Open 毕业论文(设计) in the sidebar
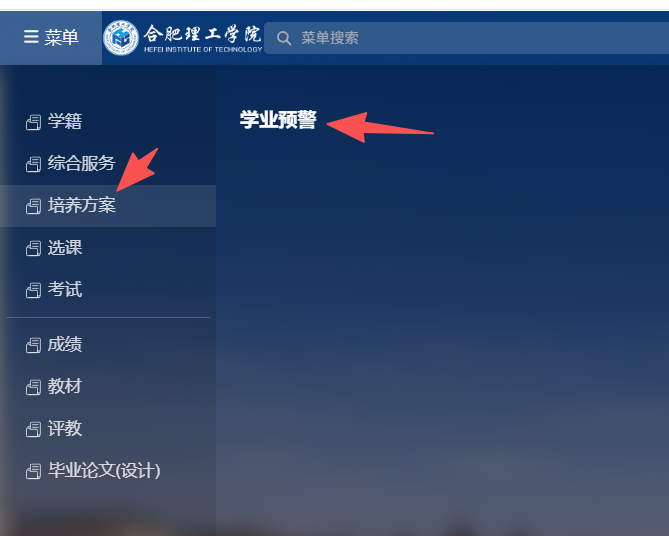Image resolution: width=669 pixels, height=536 pixels. [108, 471]
